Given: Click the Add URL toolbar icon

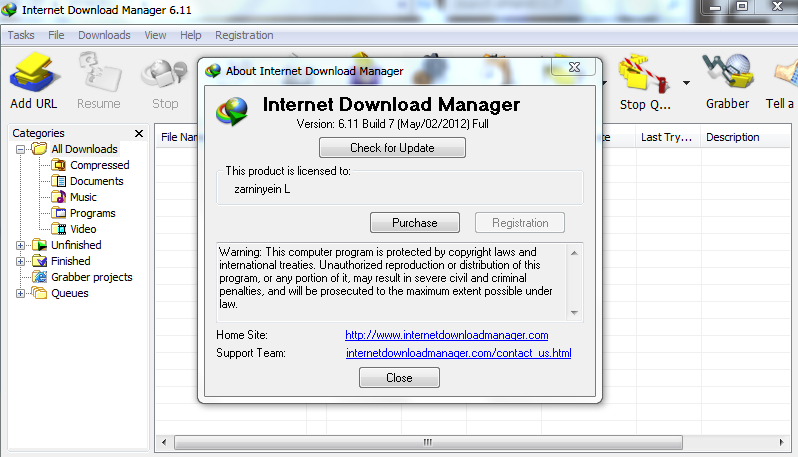Looking at the screenshot, I should [x=34, y=74].
